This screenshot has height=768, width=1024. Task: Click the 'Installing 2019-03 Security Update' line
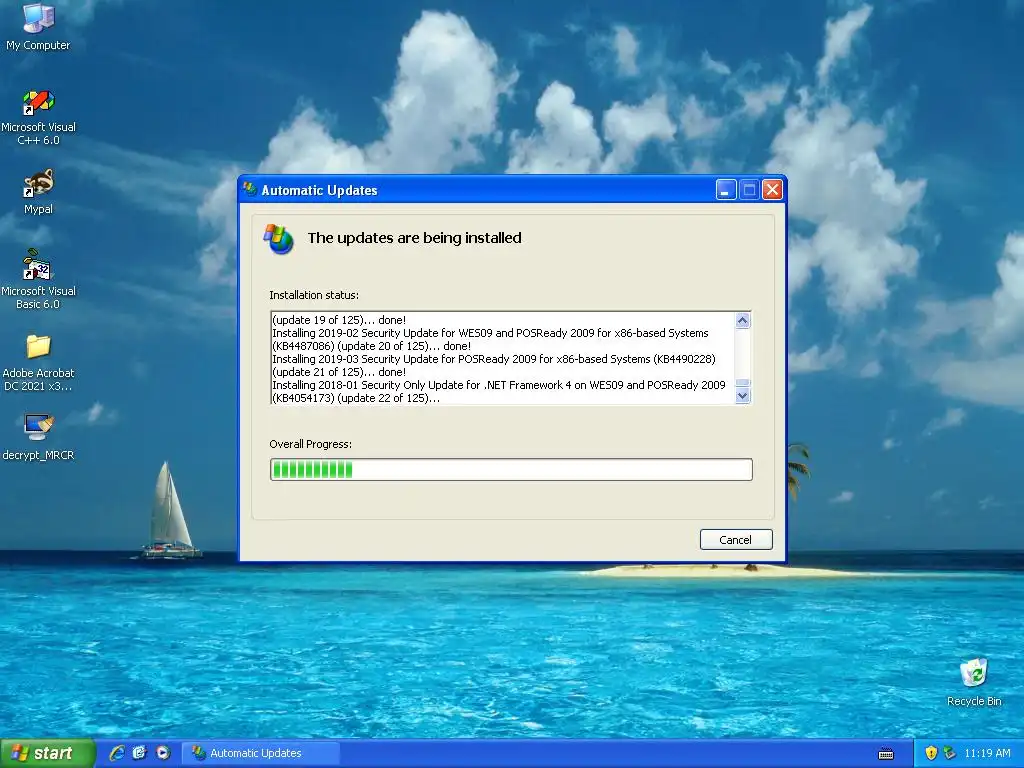point(494,359)
